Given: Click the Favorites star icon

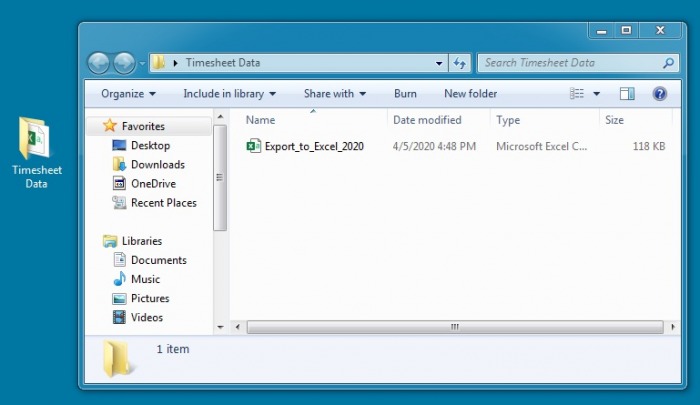Looking at the screenshot, I should (110, 125).
